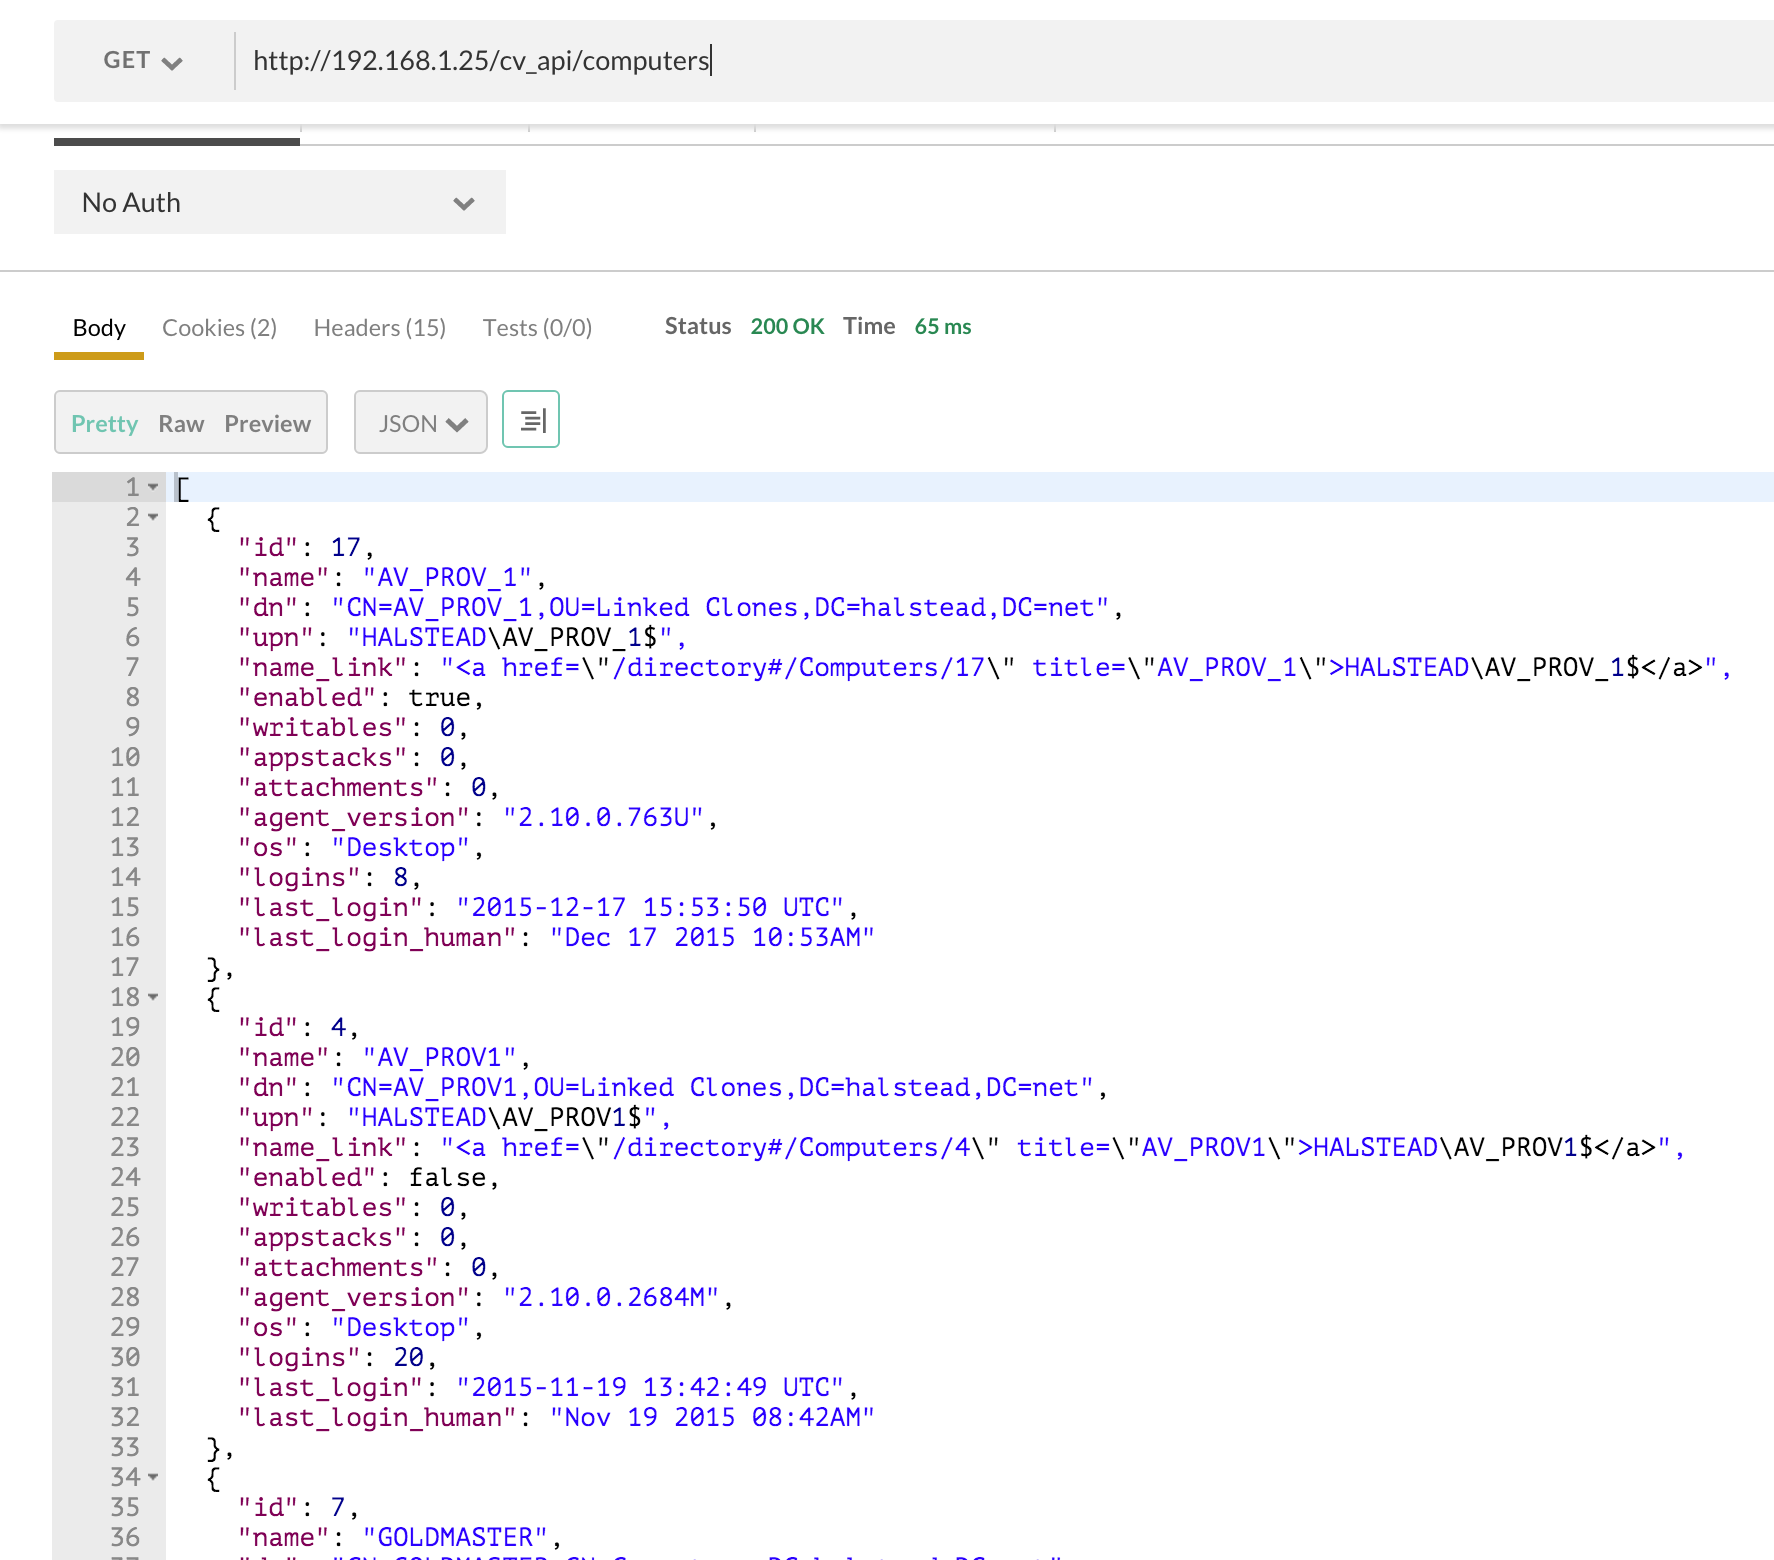Switch to the Tests (0/0) tab
1774x1560 pixels.
537,328
